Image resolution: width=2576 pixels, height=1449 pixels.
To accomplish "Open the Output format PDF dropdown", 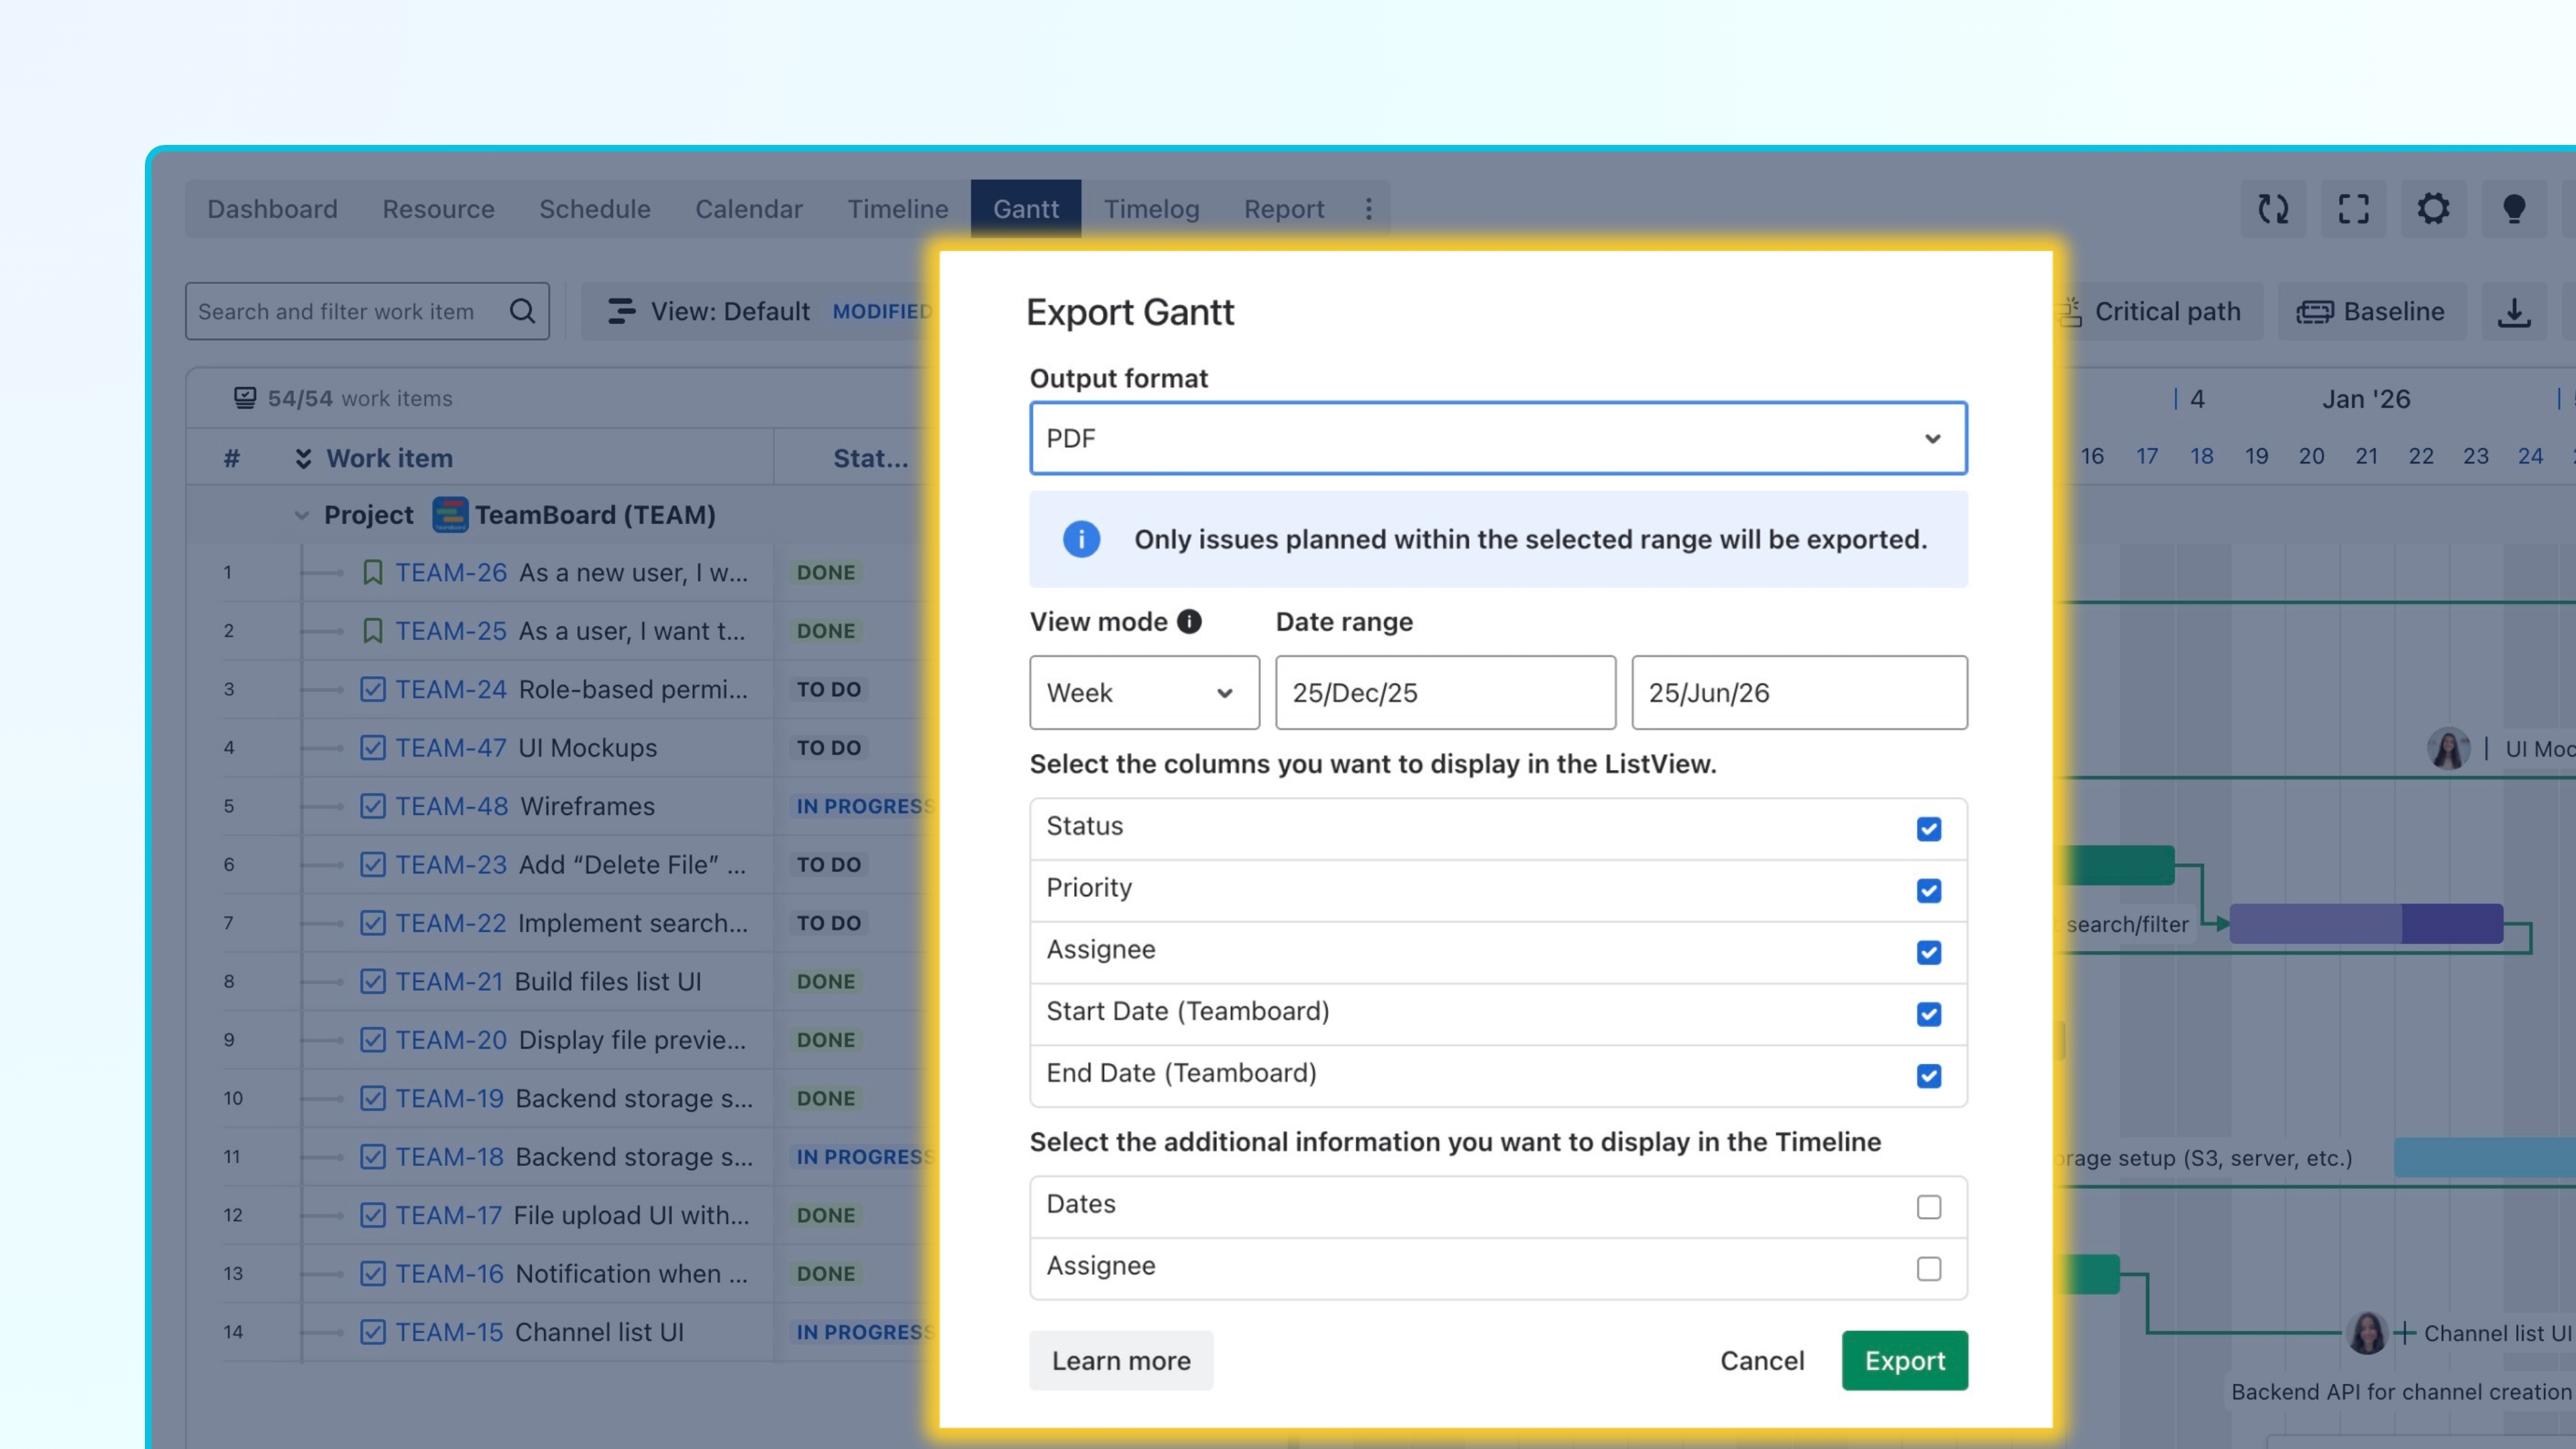I will coord(1497,438).
